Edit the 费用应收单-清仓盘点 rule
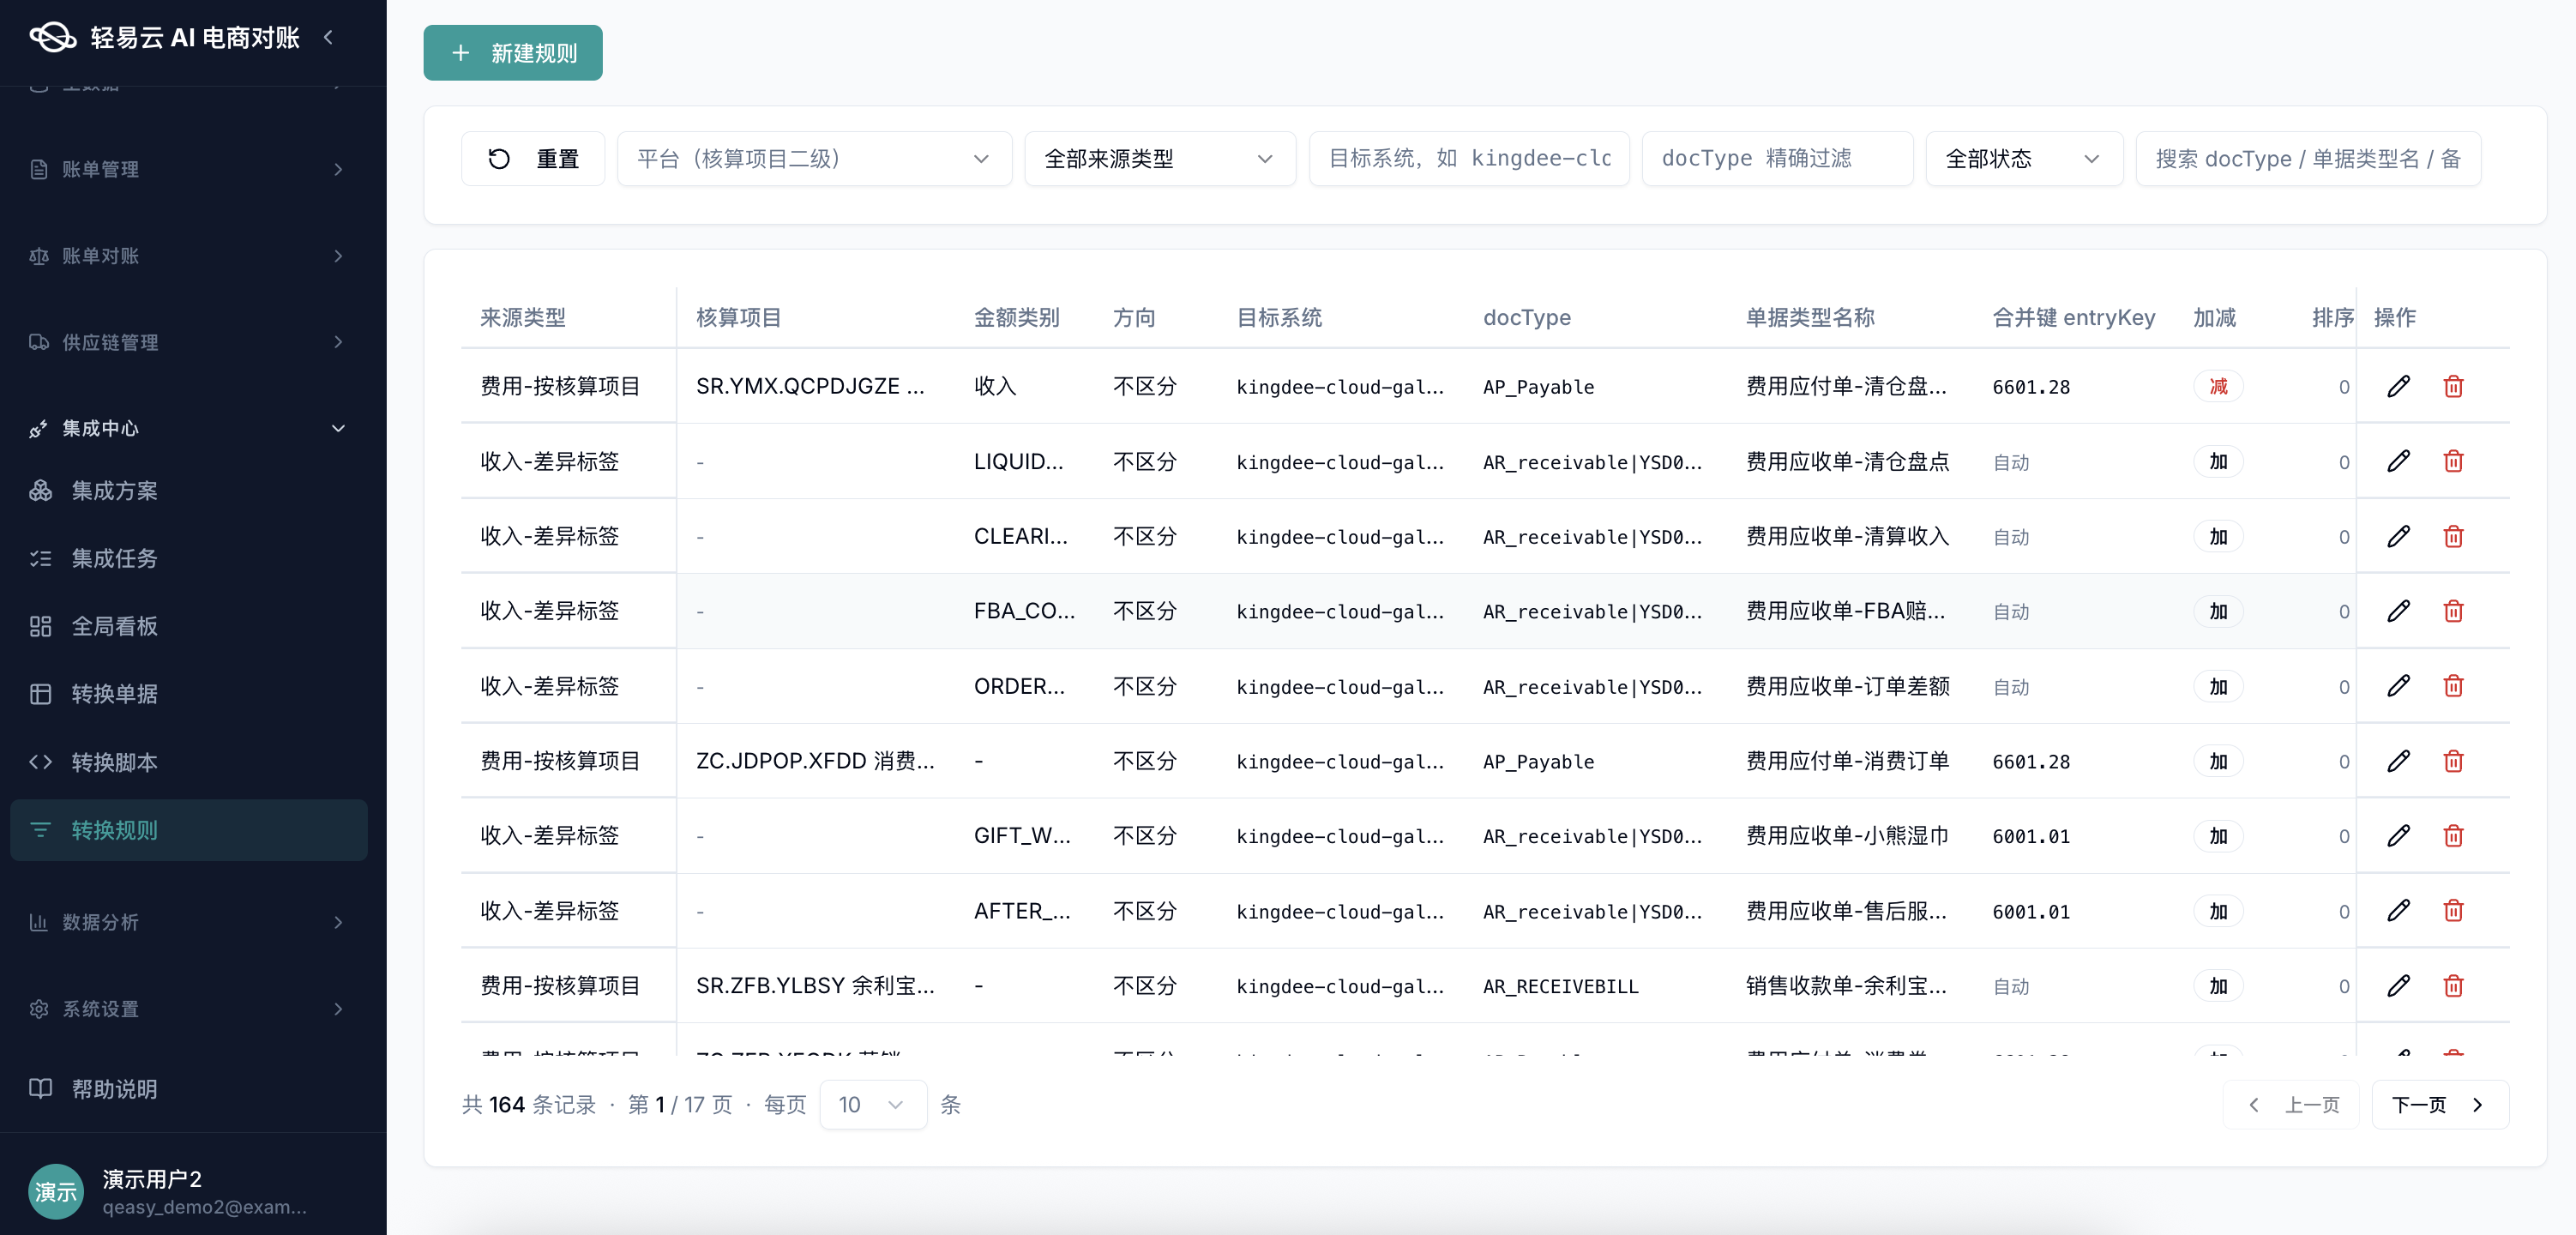The height and width of the screenshot is (1235, 2576). click(2398, 461)
